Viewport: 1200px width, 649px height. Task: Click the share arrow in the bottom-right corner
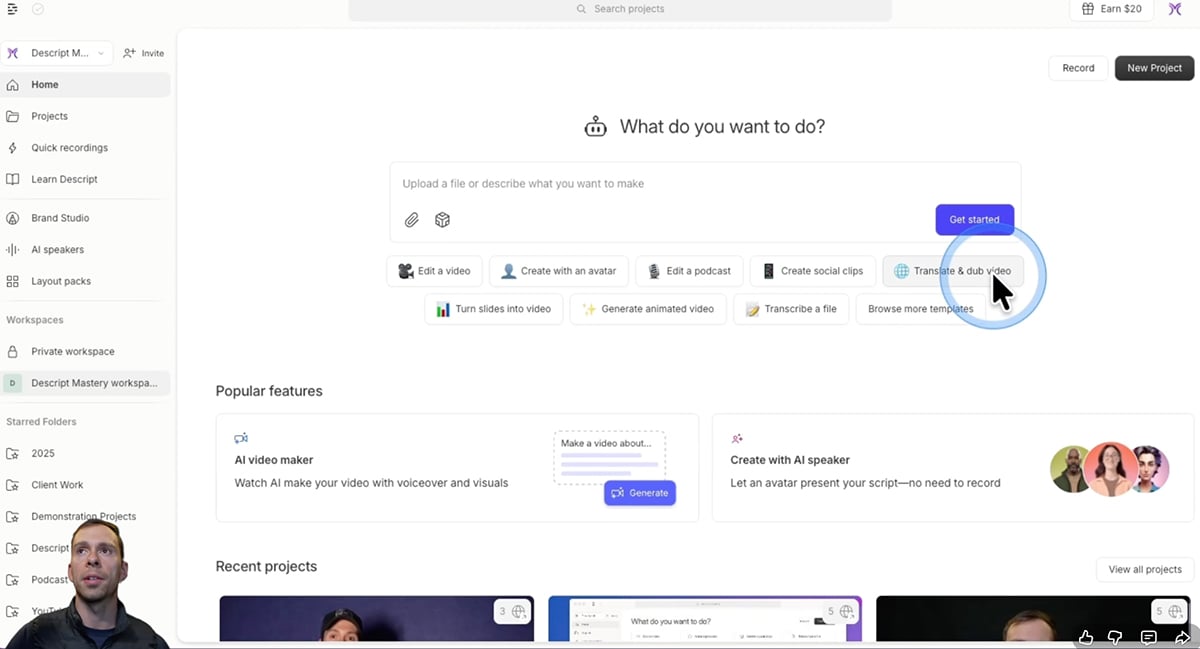tap(1180, 637)
